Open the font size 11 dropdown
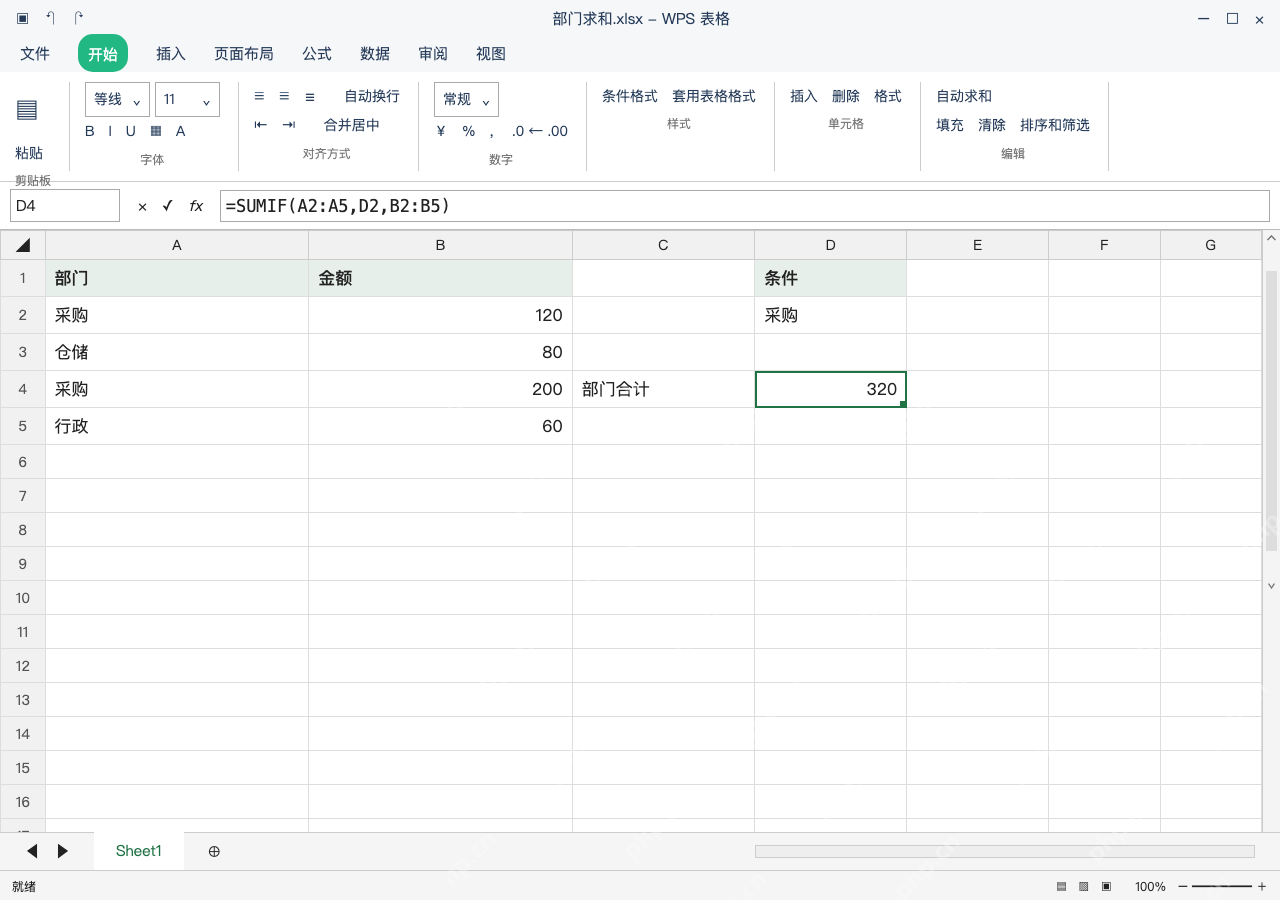The height and width of the screenshot is (900, 1280). click(x=187, y=100)
